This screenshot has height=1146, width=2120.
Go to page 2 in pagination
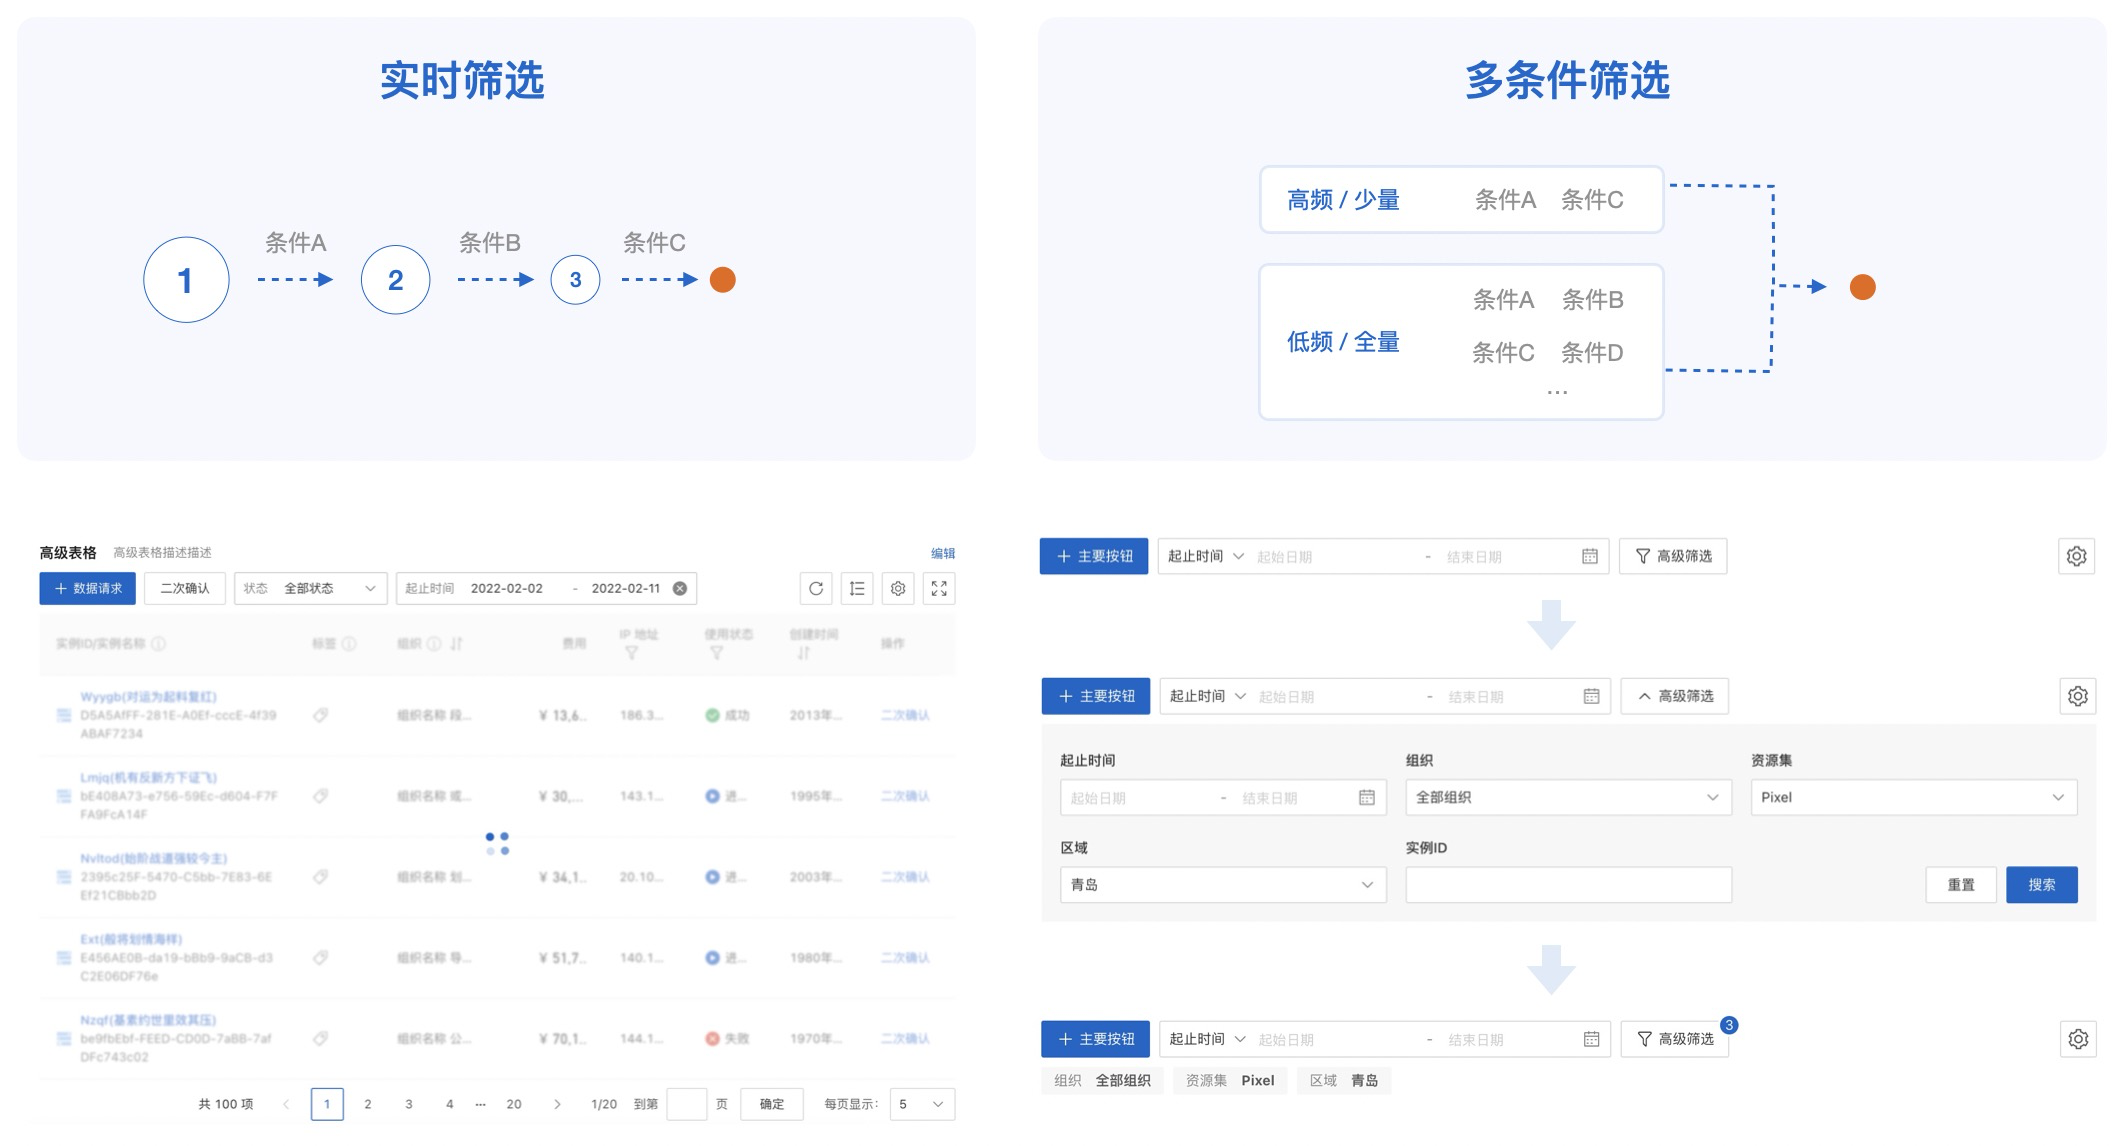[x=368, y=1104]
